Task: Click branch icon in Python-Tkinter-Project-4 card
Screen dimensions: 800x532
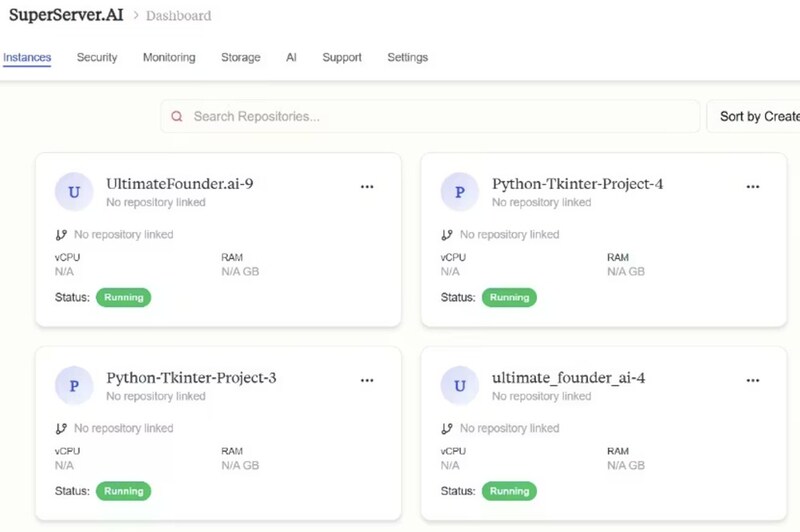Action: (447, 235)
